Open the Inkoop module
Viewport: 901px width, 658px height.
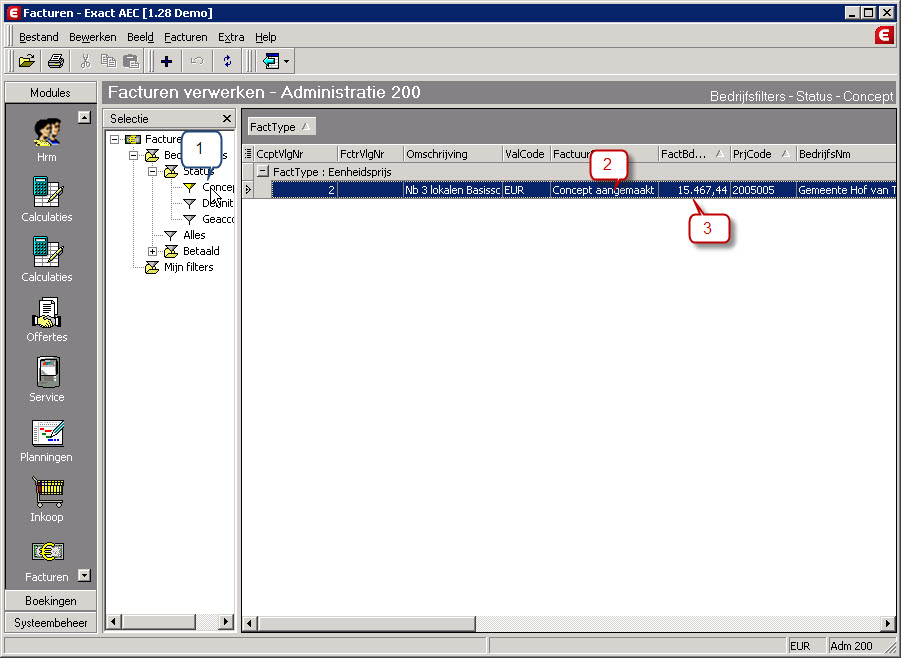(47, 499)
